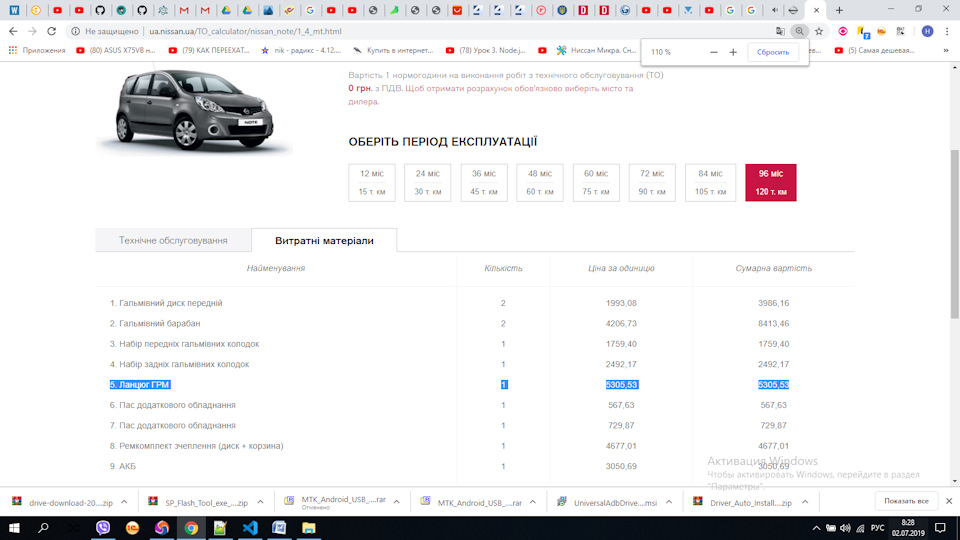The image size is (960, 540).
Task: Open the nik - радикс bookmark
Action: click(x=301, y=50)
